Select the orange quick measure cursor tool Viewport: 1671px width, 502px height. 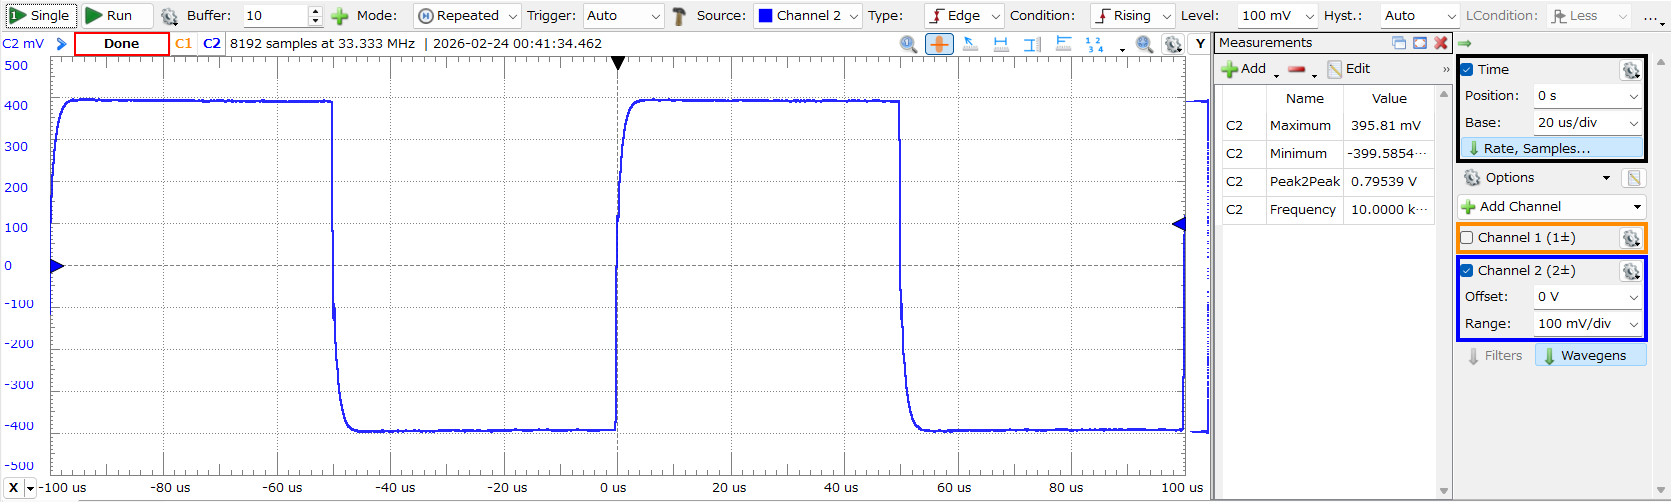(x=939, y=44)
